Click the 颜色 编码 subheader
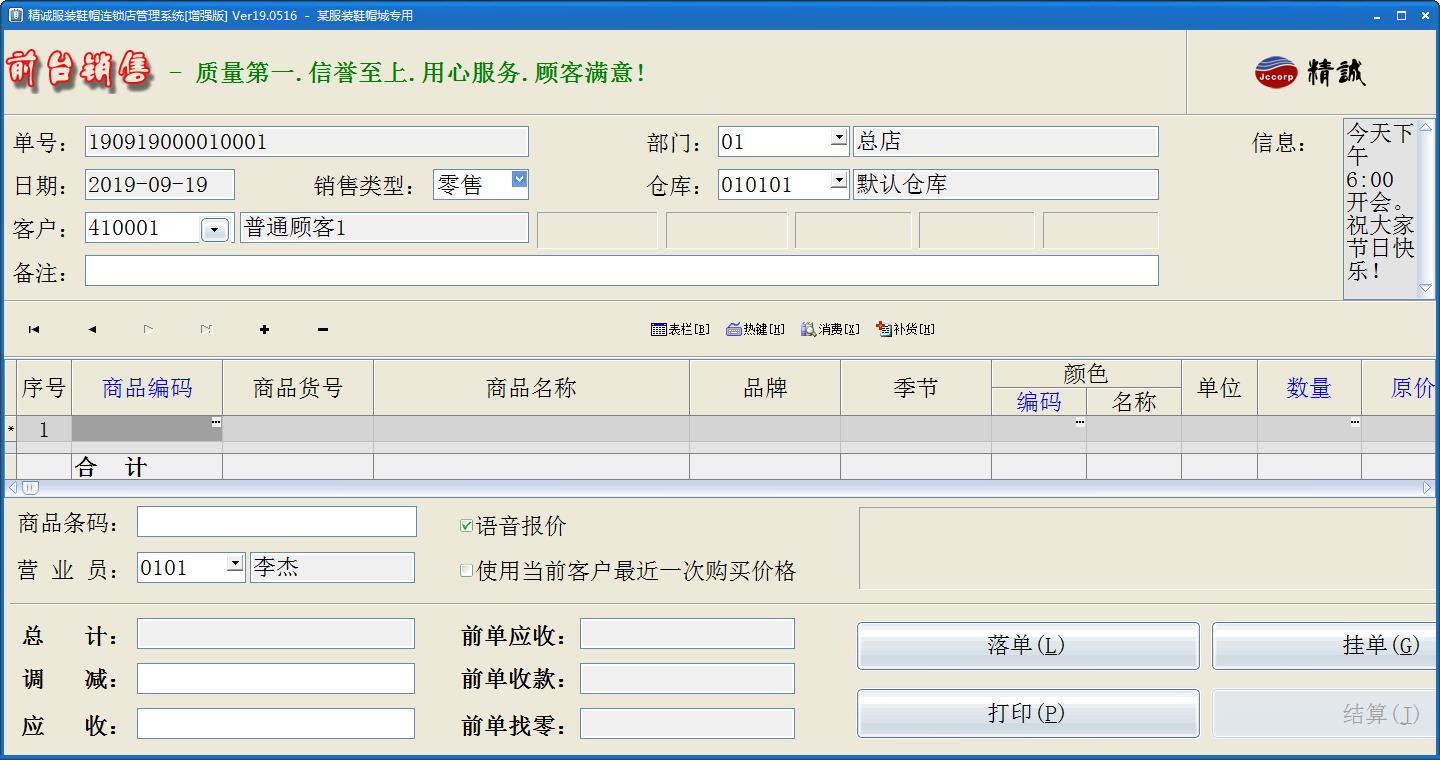The width and height of the screenshot is (1440, 760). [x=1039, y=402]
